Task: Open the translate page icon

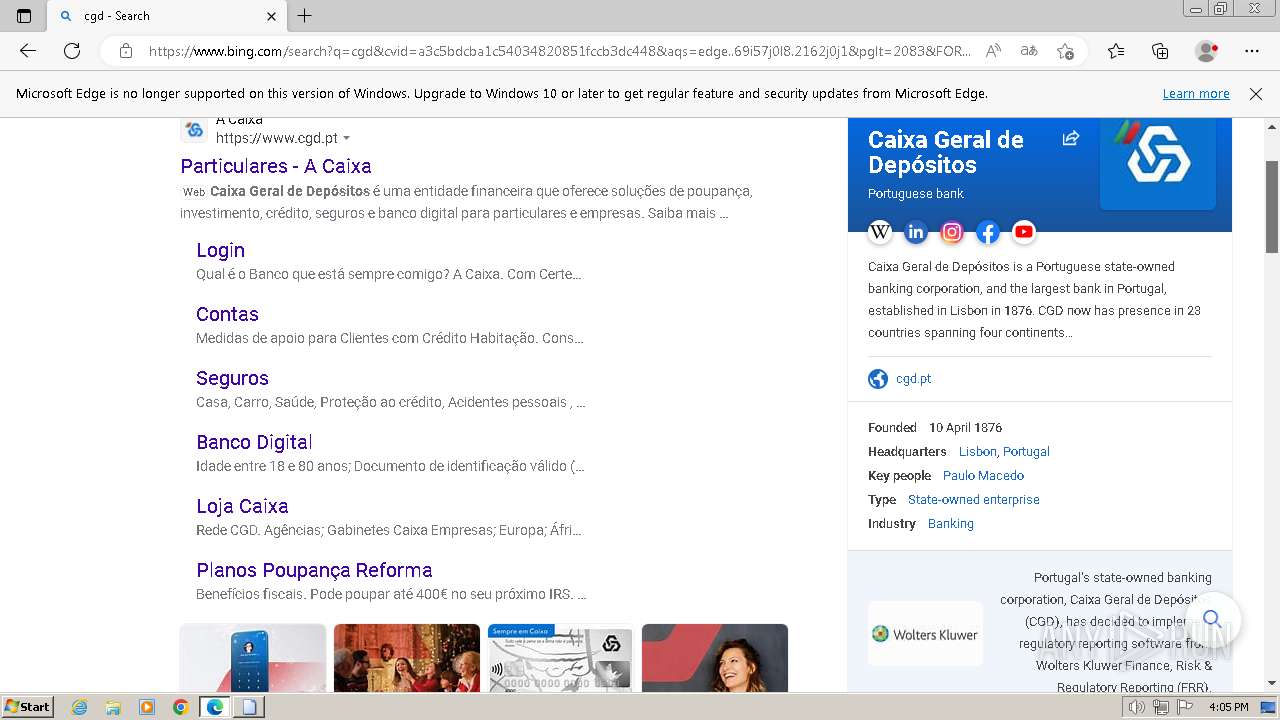Action: tap(1029, 51)
